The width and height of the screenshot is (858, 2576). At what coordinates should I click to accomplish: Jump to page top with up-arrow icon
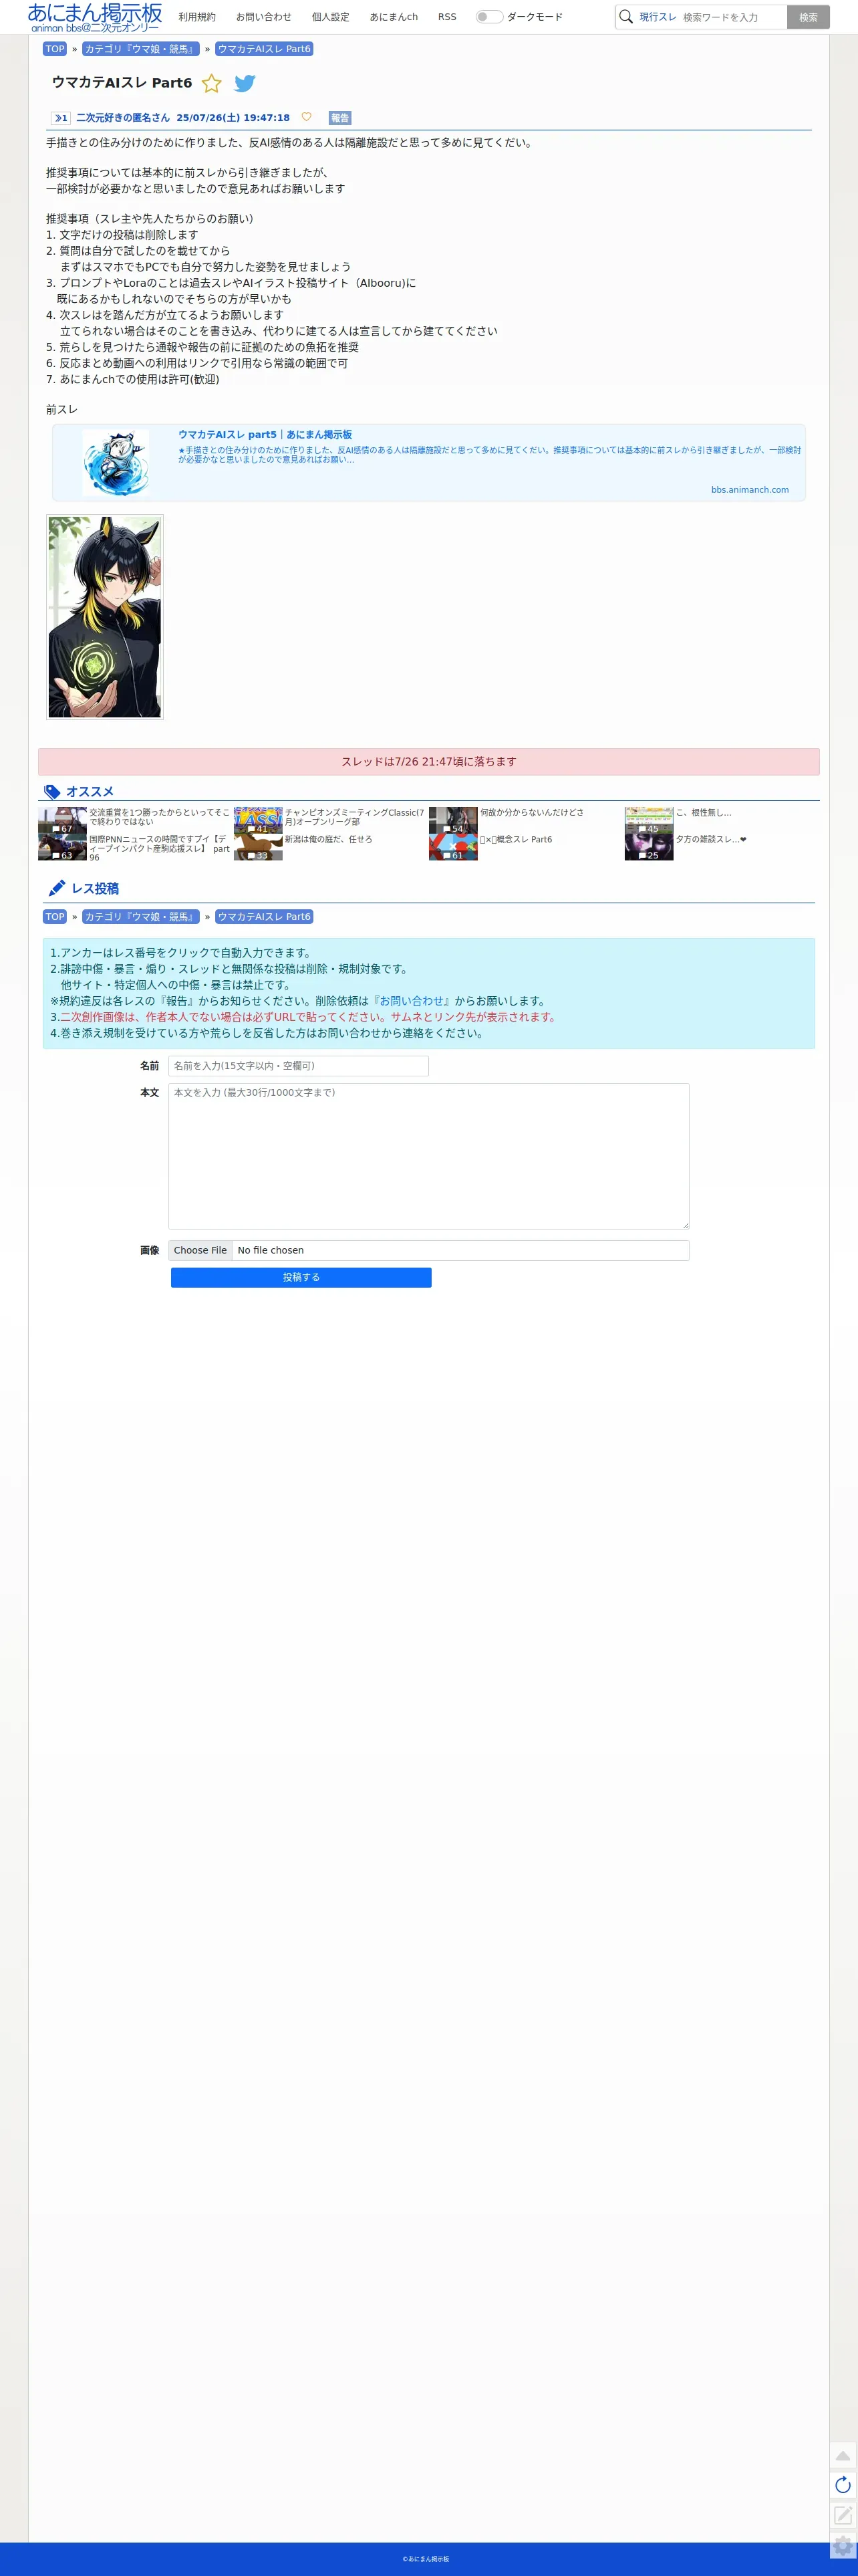(x=843, y=2455)
